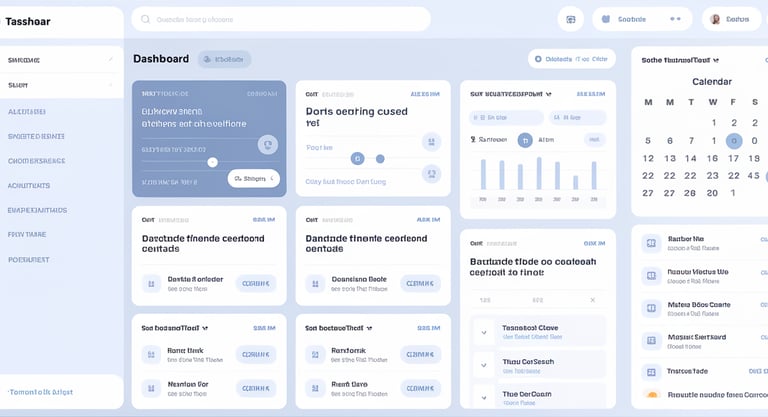Expand the first sidebar item chevron

111,60
